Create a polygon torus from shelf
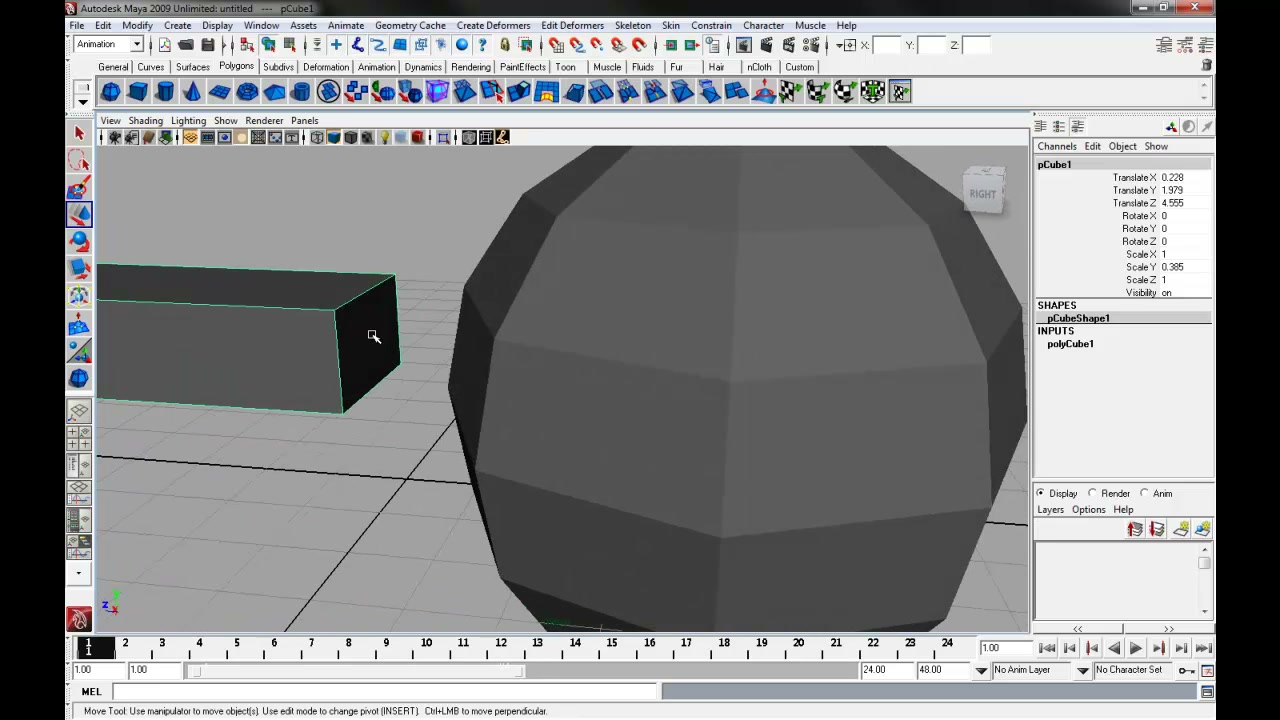This screenshot has width=1280, height=720. coord(246,92)
